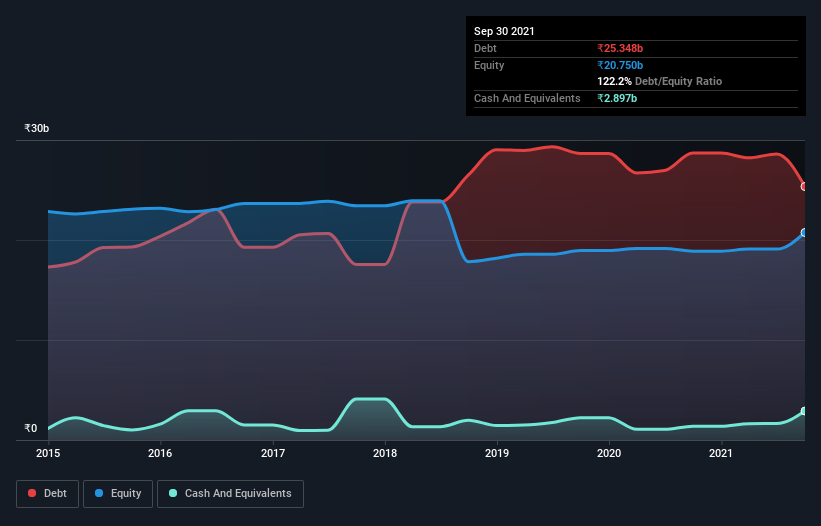The width and height of the screenshot is (821, 526).
Task: Click the Cash data point marker at Sep 2021
Action: tap(804, 411)
